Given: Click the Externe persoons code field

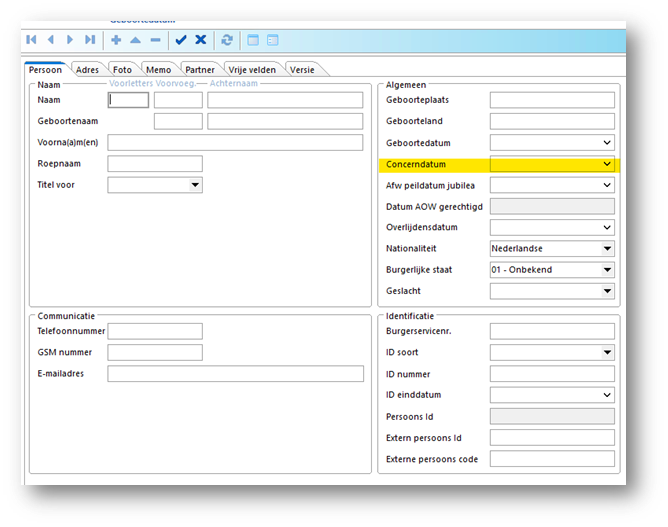Looking at the screenshot, I should 552,459.
